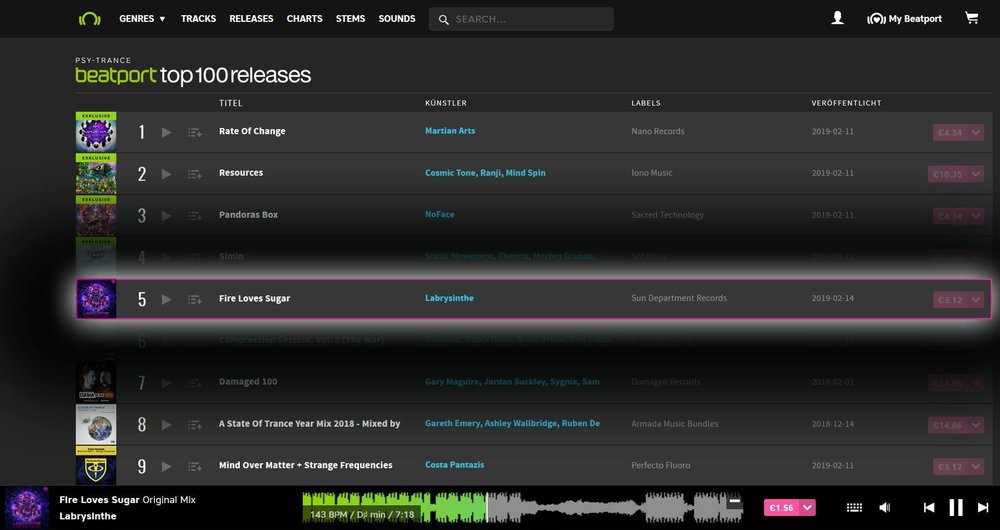Open the shopping cart
1000x530 pixels.
click(971, 18)
